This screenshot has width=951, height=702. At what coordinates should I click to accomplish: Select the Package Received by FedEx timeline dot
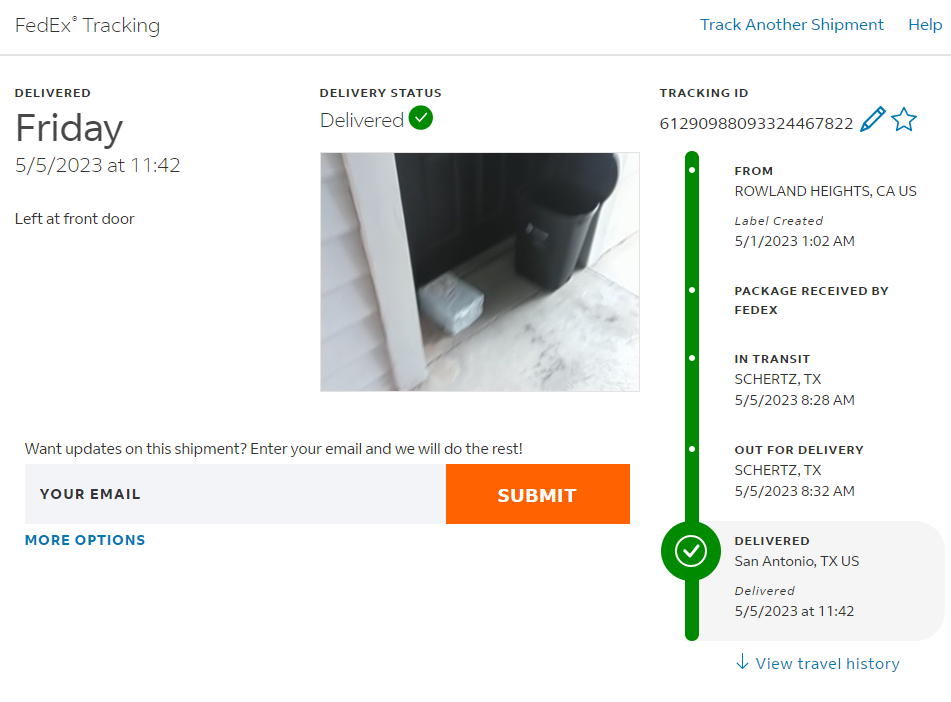tap(692, 290)
